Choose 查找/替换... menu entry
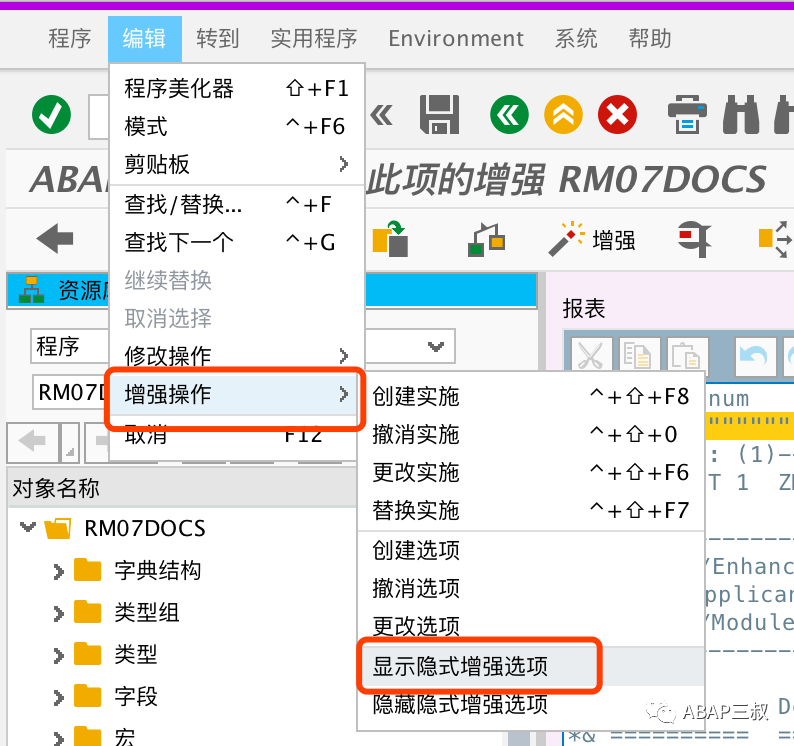Image resolution: width=794 pixels, height=746 pixels. [237, 205]
